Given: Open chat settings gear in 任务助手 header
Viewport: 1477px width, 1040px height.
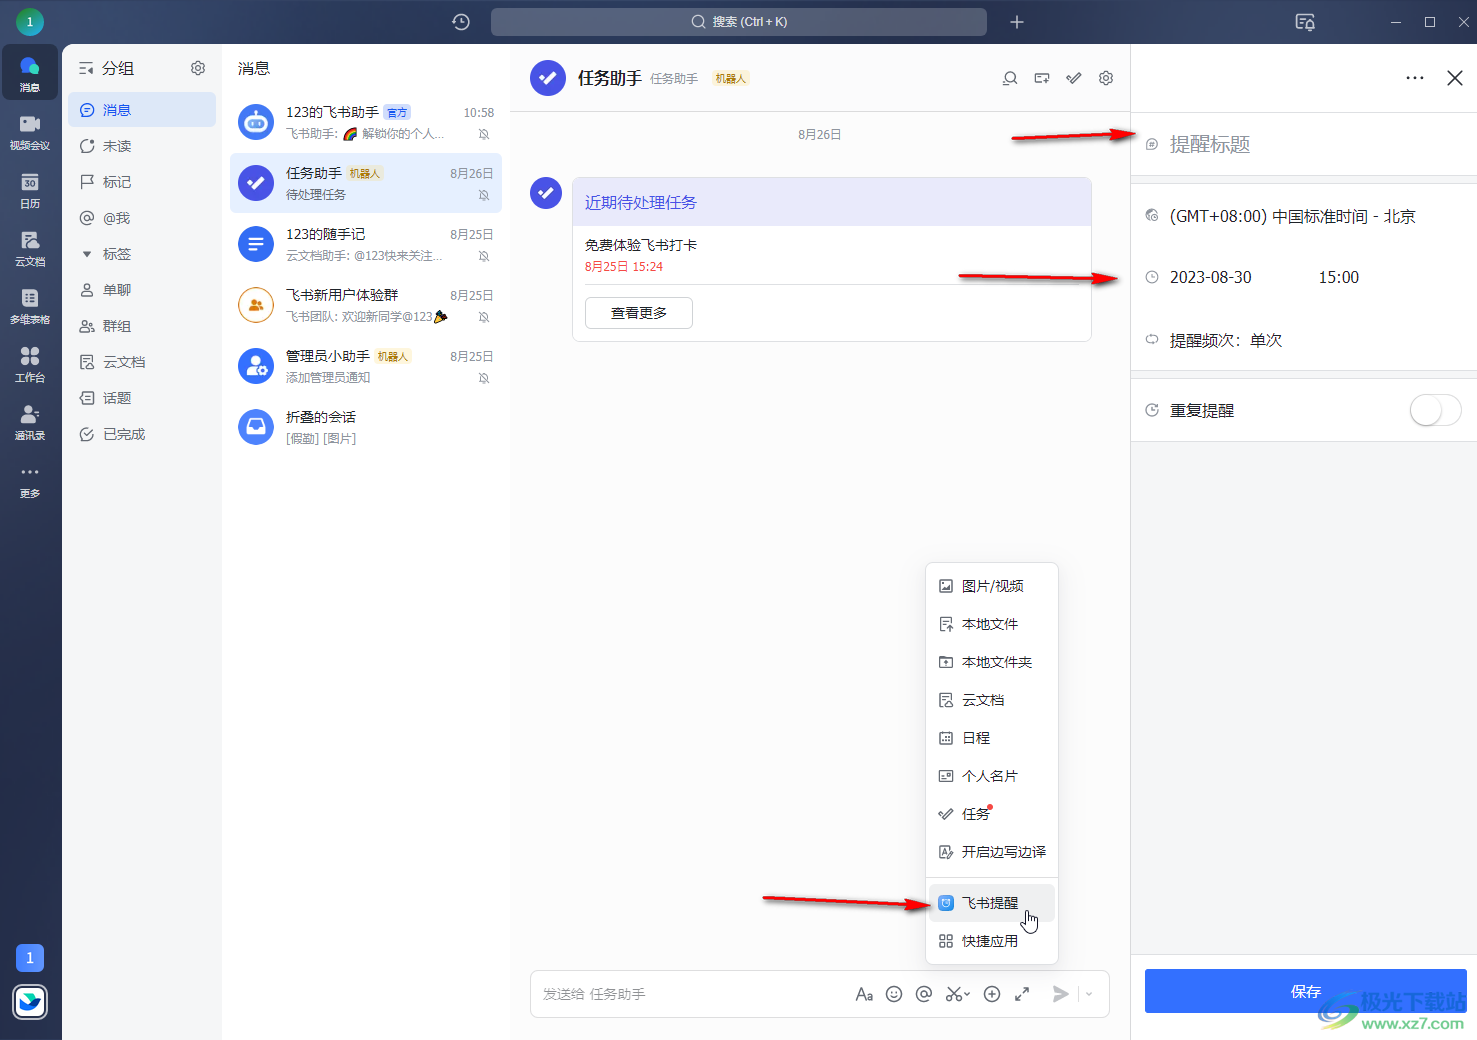Looking at the screenshot, I should click(1106, 78).
